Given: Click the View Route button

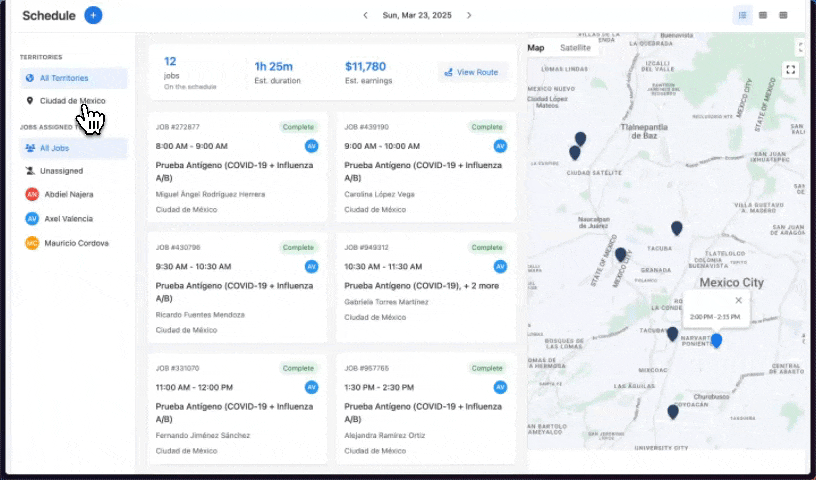Looking at the screenshot, I should [473, 73].
